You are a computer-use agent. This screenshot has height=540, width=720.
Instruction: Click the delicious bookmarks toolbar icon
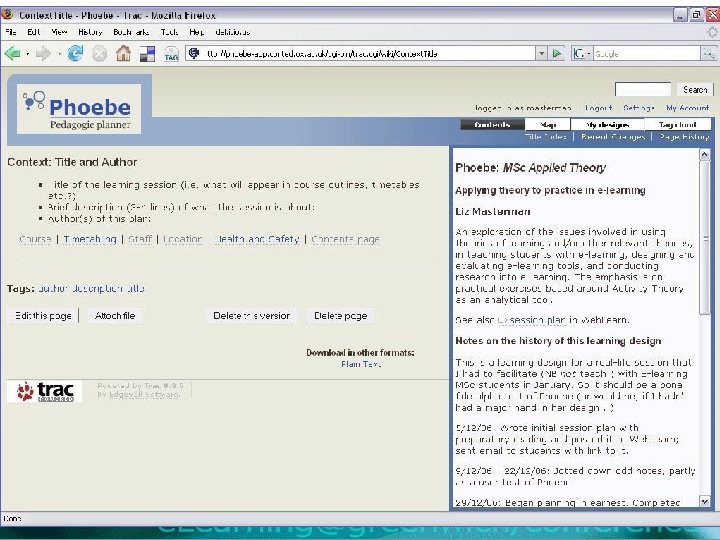pyautogui.click(x=147, y=54)
